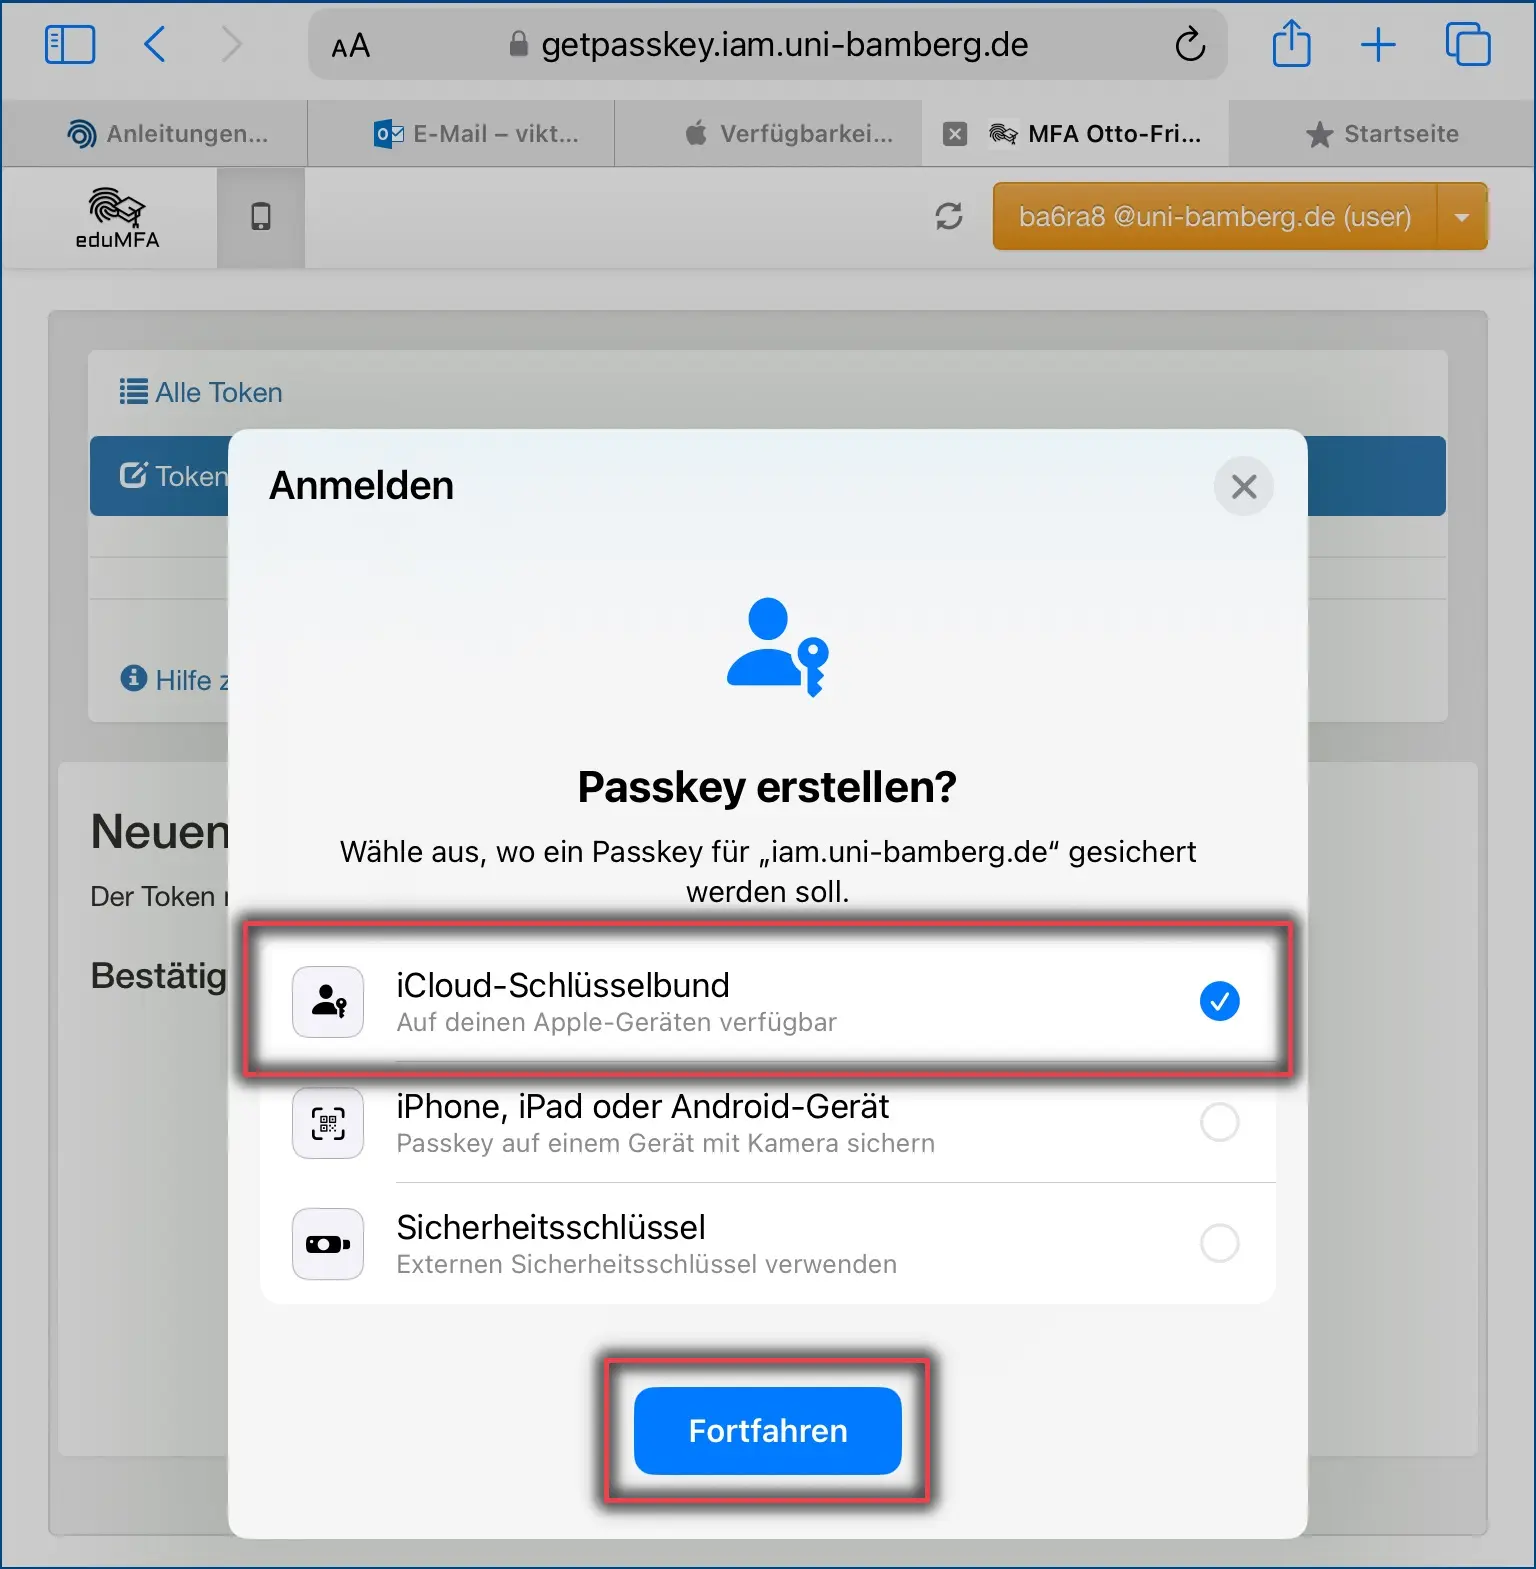Image resolution: width=1536 pixels, height=1569 pixels.
Task: Click the eduMFA logo
Action: (117, 217)
